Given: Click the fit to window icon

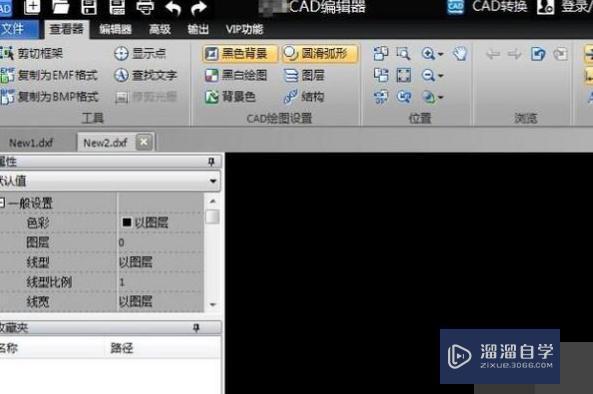Looking at the screenshot, I should (x=404, y=75).
